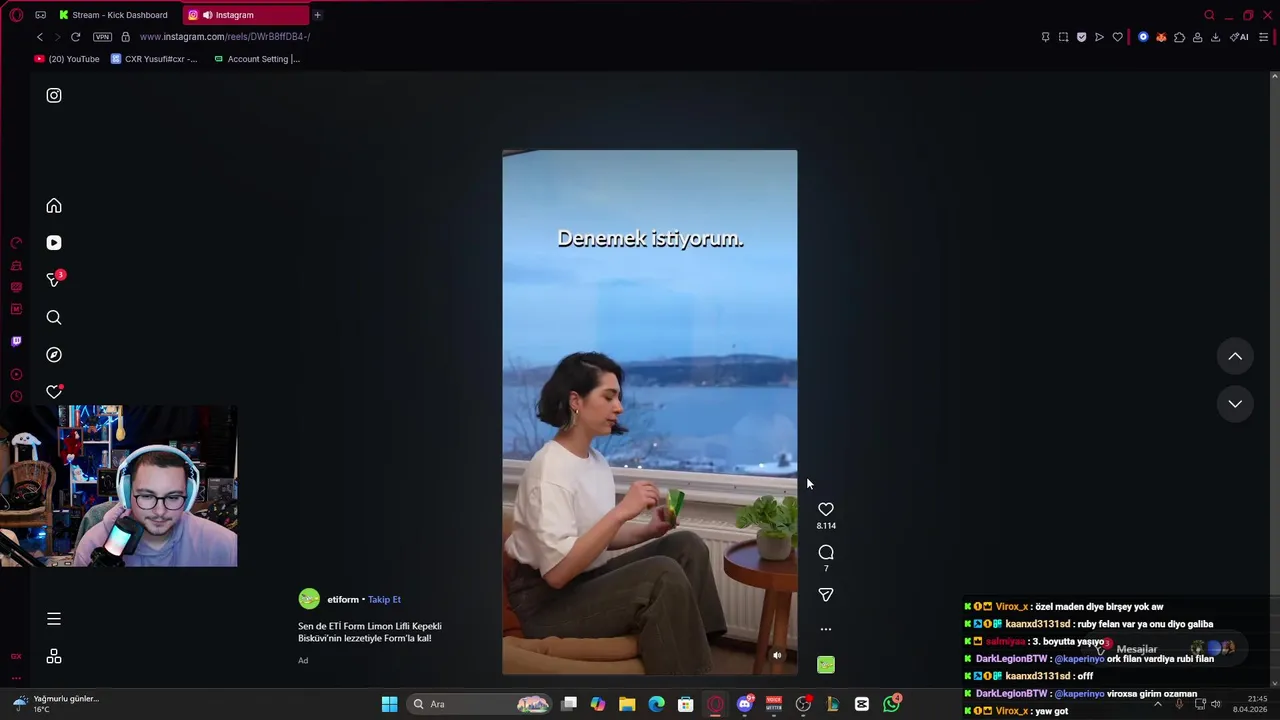The image size is (1280, 720).
Task: Click the Opera pinboard pin icon
Action: (x=1046, y=37)
